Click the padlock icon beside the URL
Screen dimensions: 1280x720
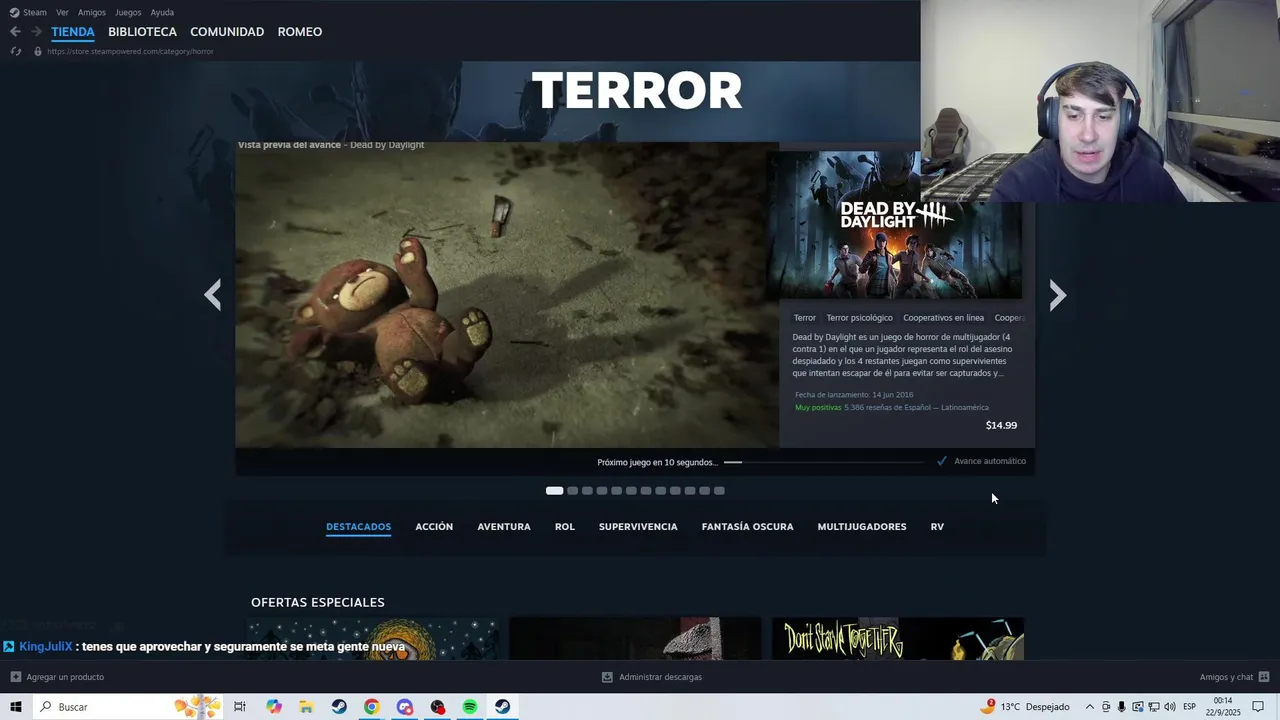[x=38, y=51]
